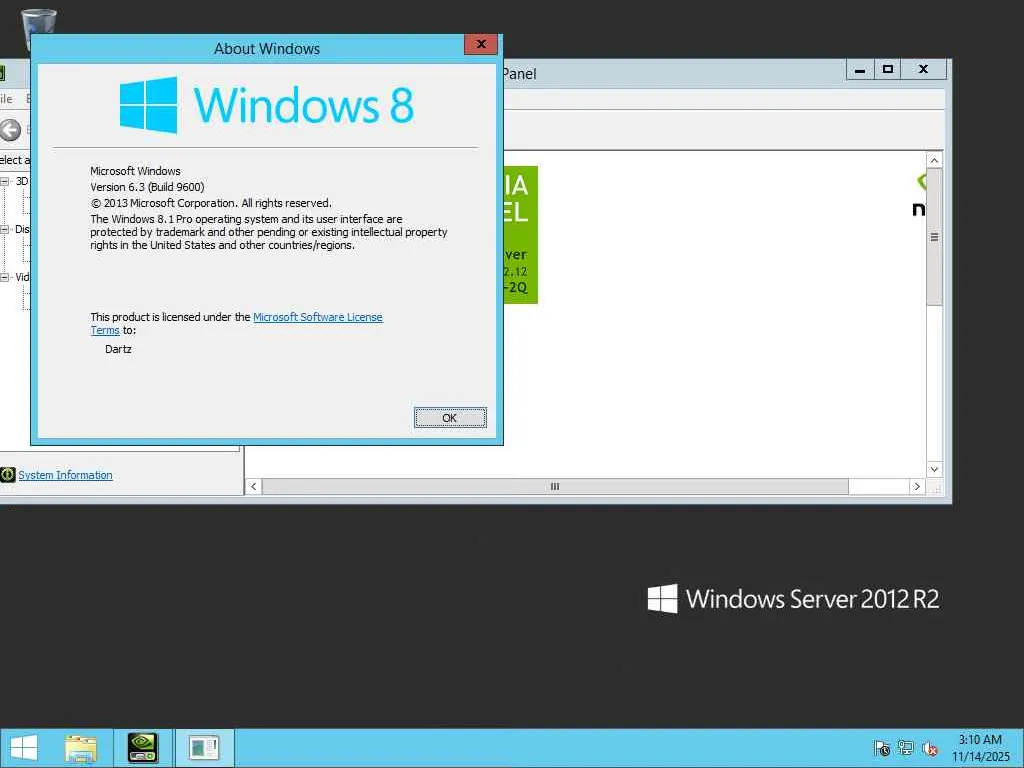Click the vertical scrollbar up arrow
Viewport: 1024px width, 768px height.
click(935, 161)
